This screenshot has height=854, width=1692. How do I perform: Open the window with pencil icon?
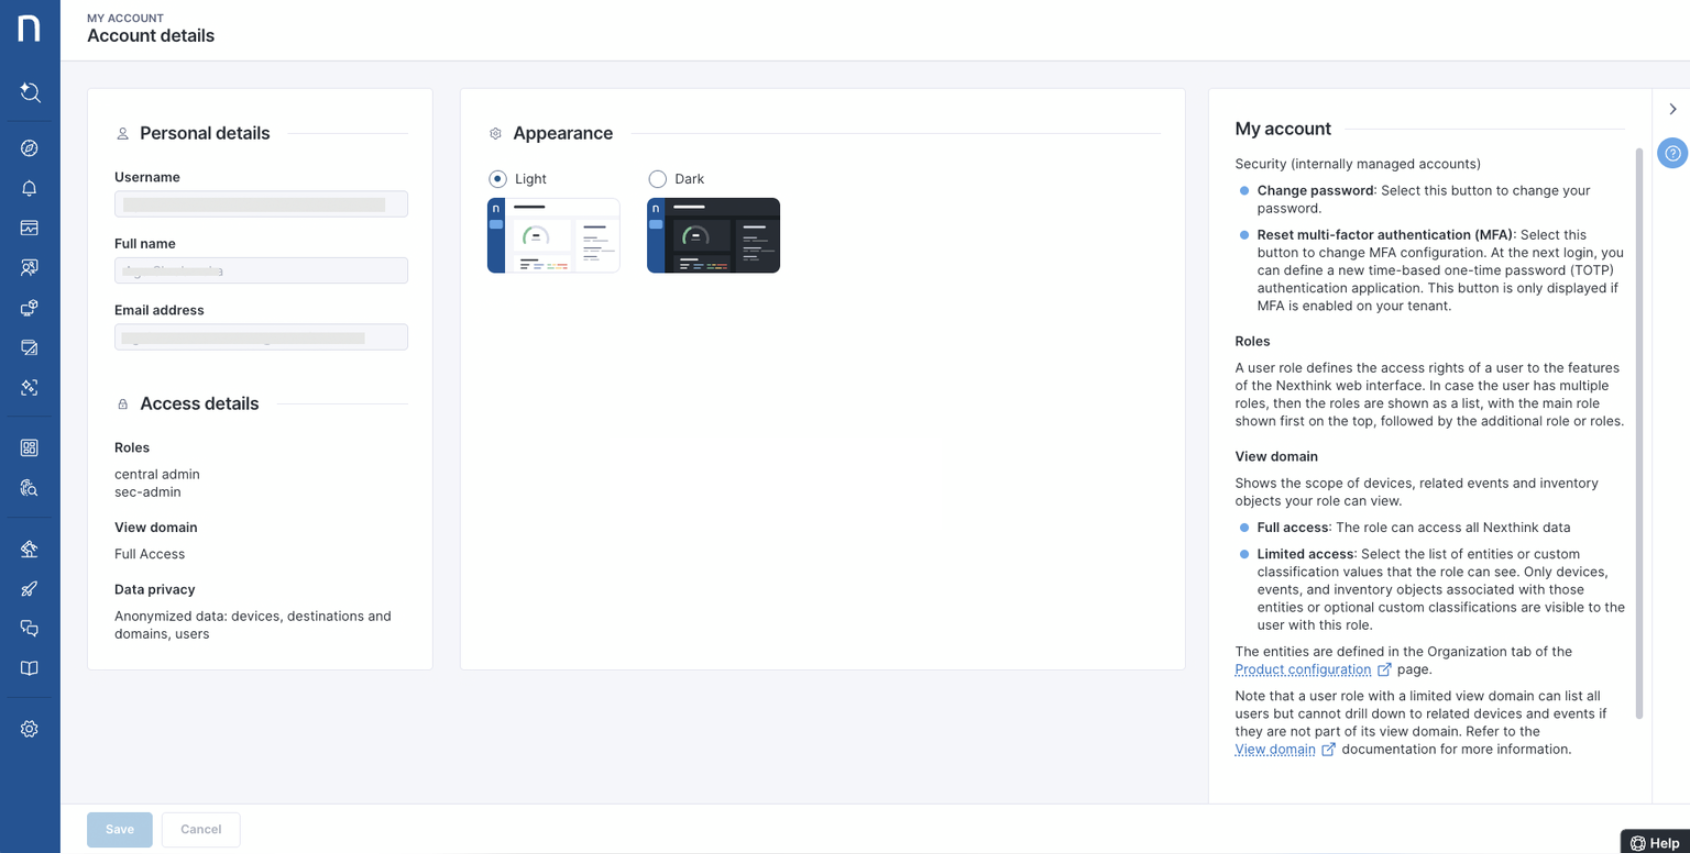coord(29,348)
